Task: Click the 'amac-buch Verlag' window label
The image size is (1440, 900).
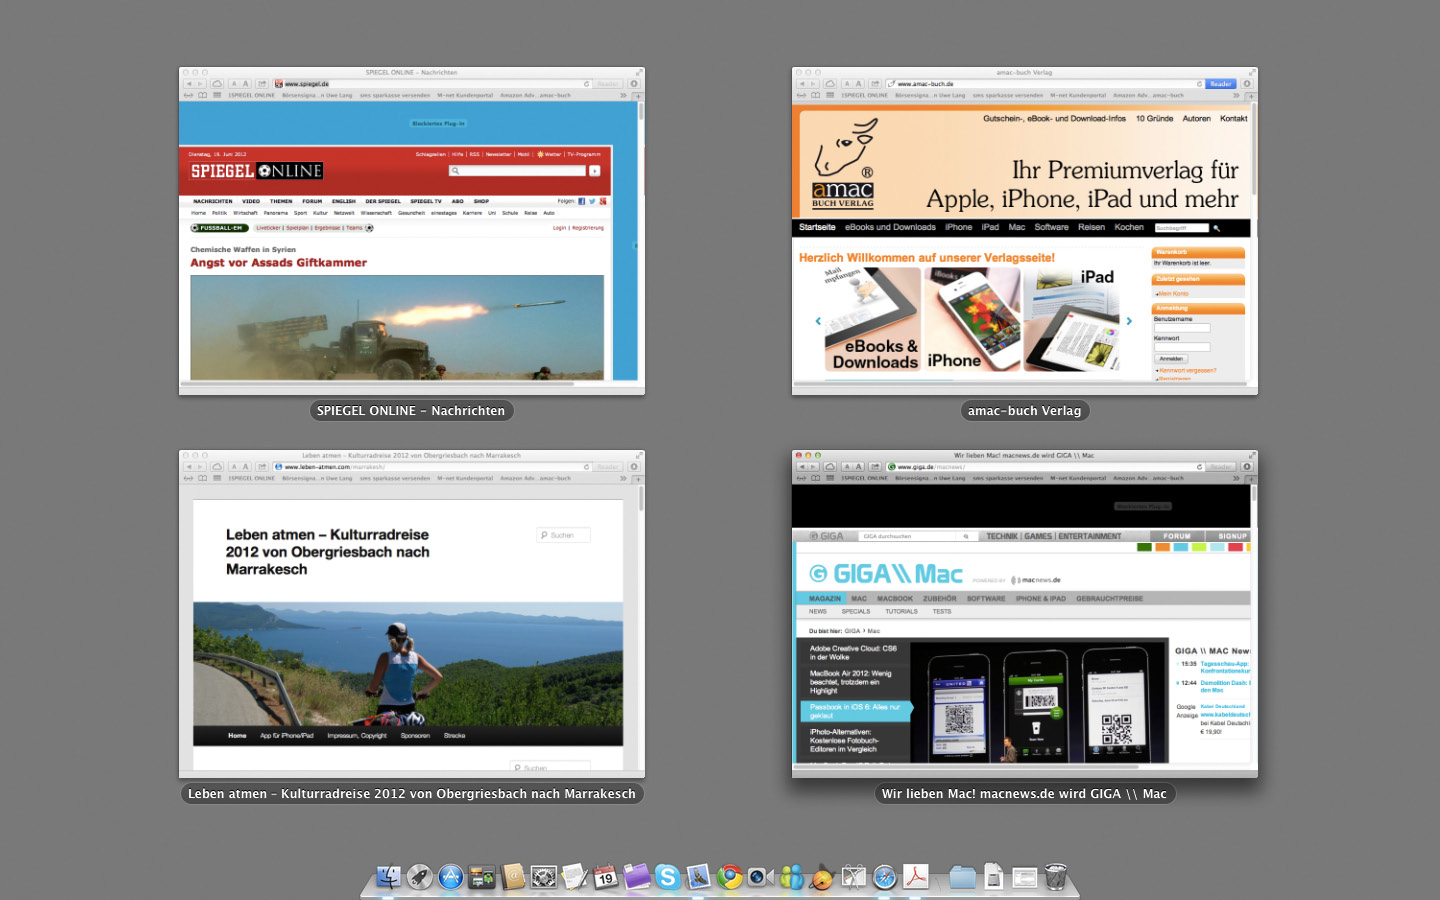Action: click(1024, 411)
